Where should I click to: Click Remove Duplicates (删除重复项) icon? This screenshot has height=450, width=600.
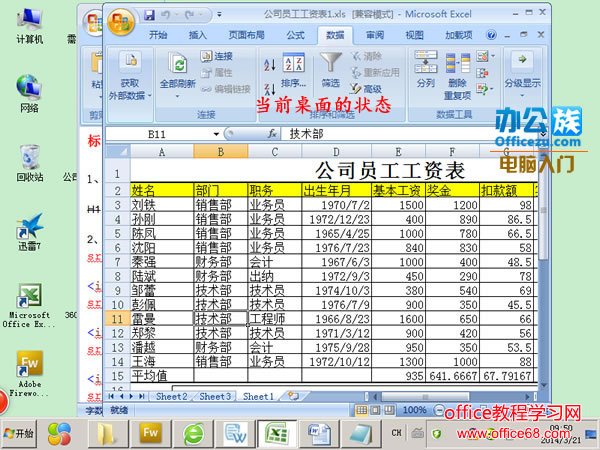coord(458,63)
